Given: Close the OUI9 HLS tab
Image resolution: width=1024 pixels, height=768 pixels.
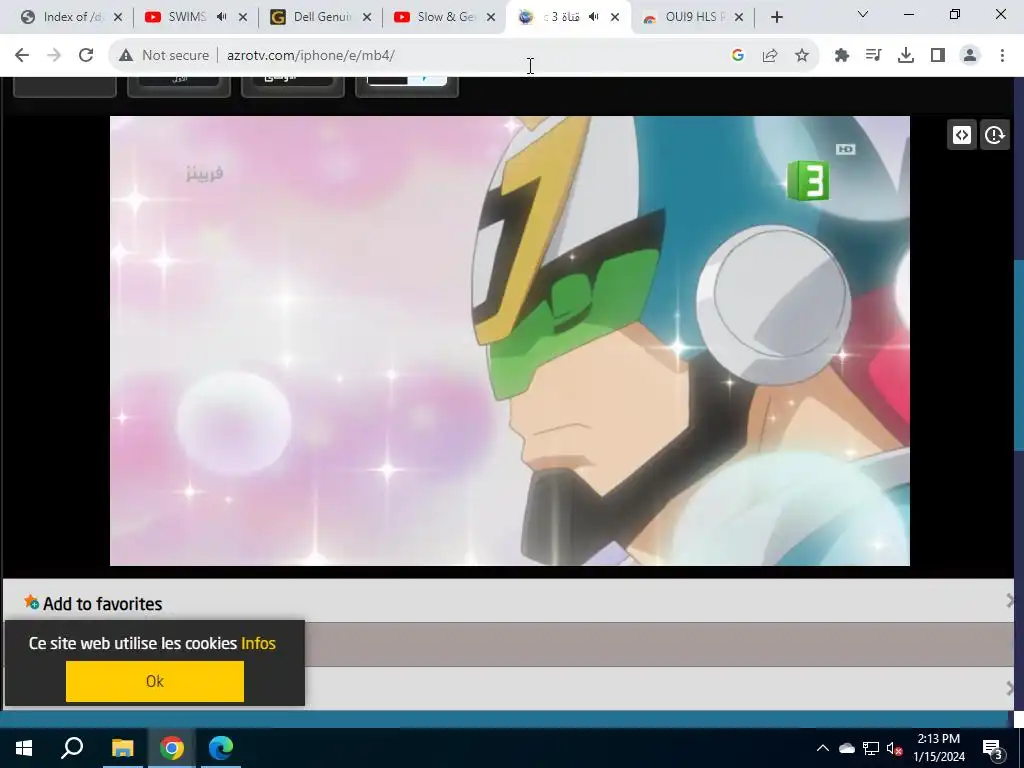Looking at the screenshot, I should (739, 17).
